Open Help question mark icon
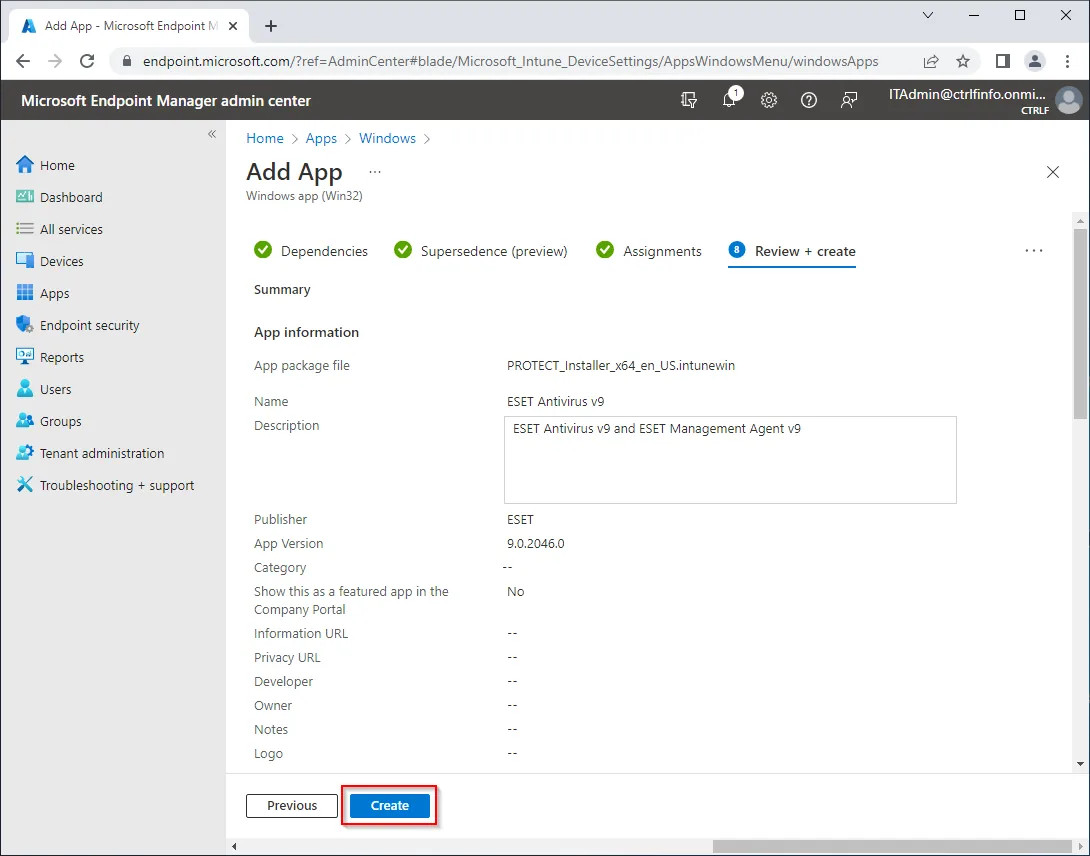 point(808,100)
